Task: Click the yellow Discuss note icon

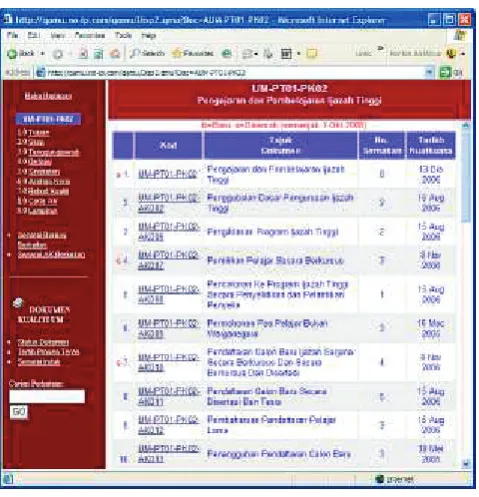Action: pyautogui.click(x=311, y=53)
